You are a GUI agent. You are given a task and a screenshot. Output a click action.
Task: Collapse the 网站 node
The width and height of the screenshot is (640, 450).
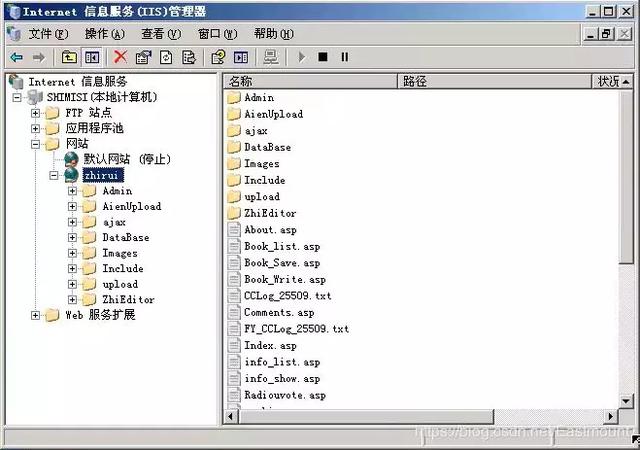[36, 144]
